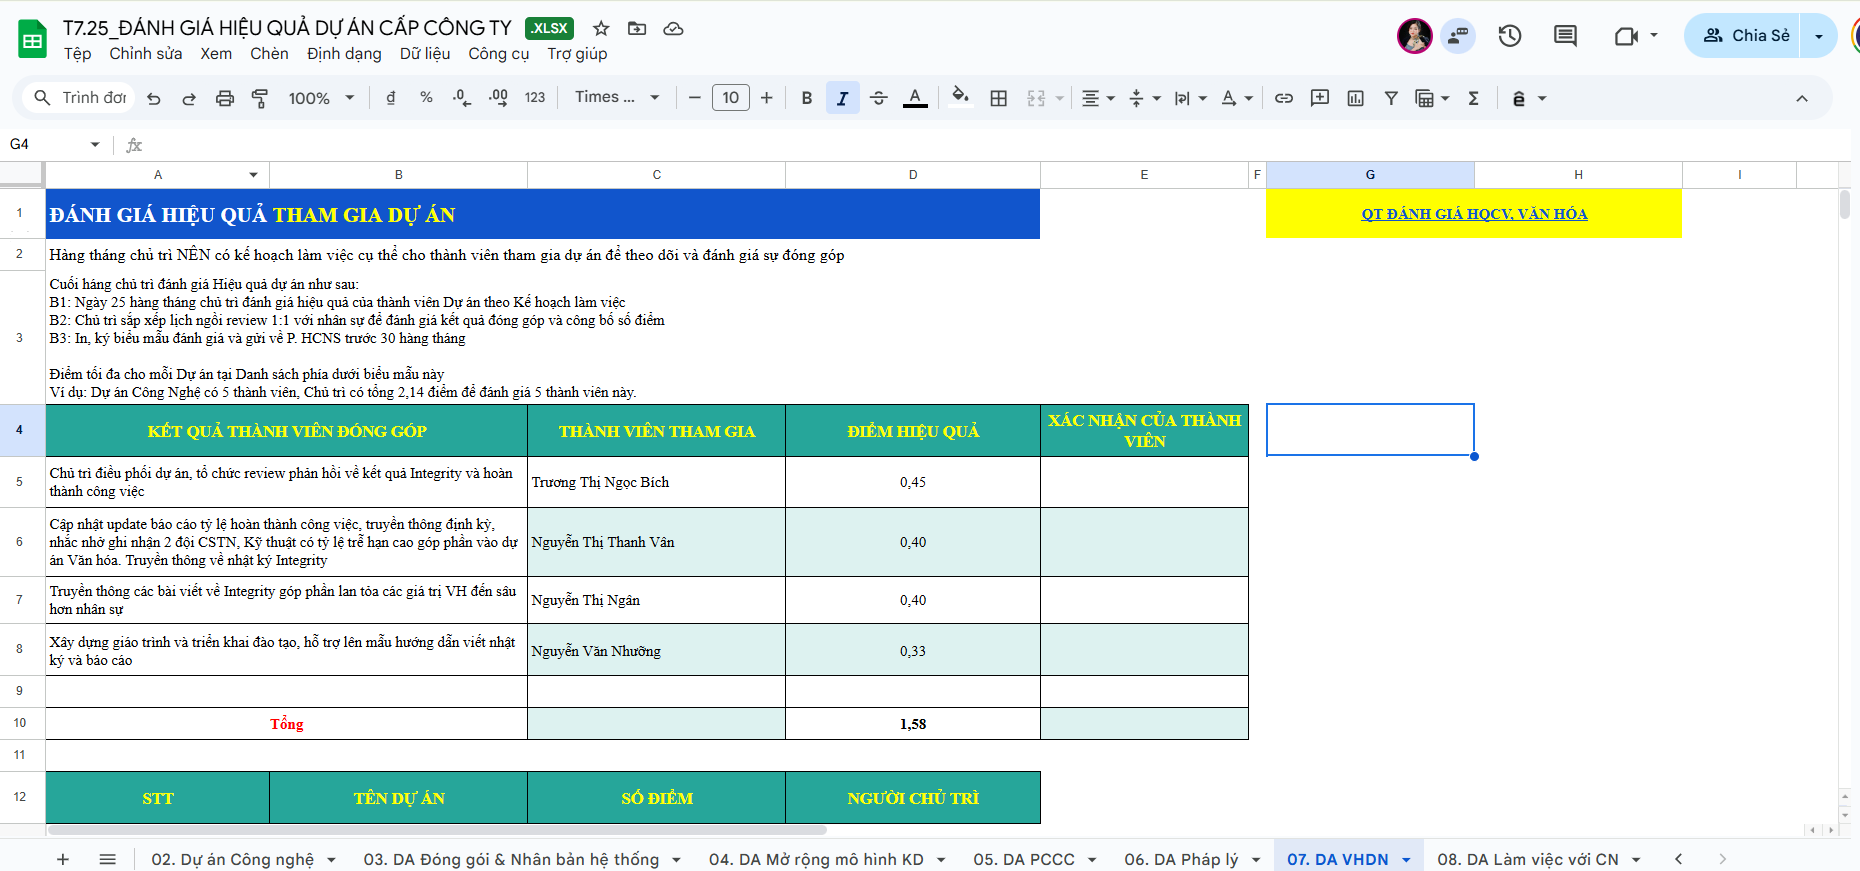Click the create filter funnel icon

(1391, 98)
